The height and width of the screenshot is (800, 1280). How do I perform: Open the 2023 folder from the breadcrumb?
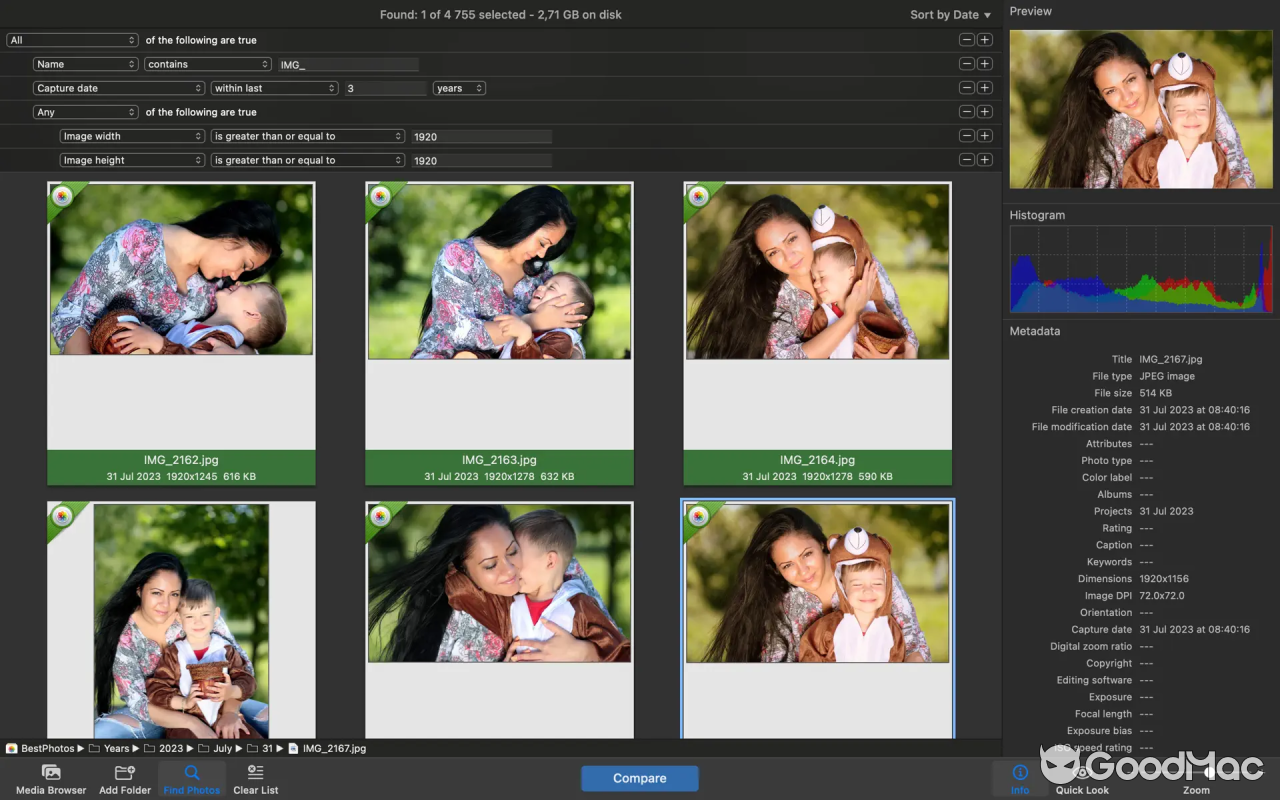170,748
